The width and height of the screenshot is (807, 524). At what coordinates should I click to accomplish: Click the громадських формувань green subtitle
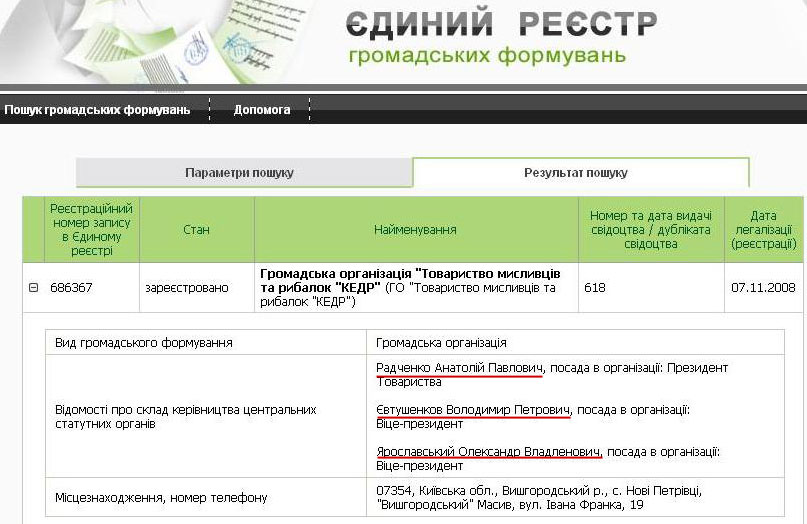click(x=487, y=55)
